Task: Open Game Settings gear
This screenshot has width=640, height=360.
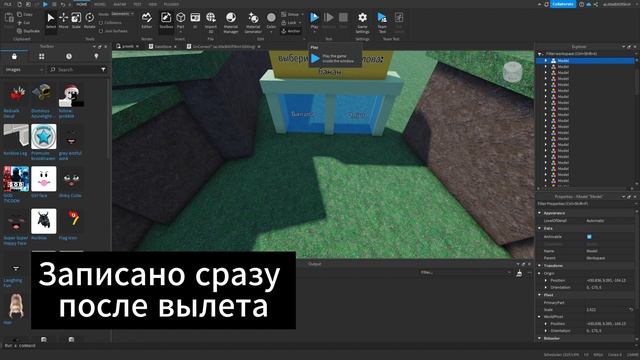Action: (362, 22)
